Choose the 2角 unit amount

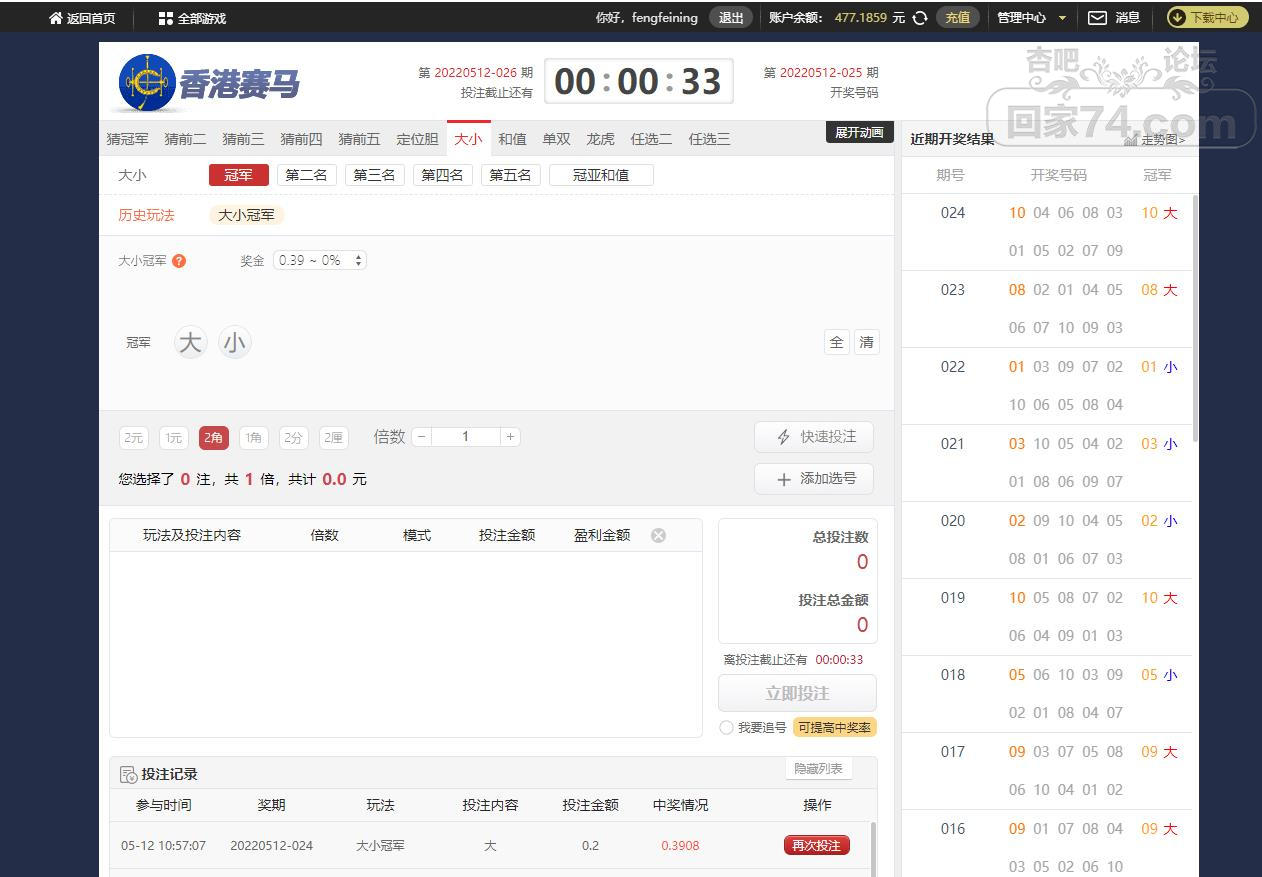213,437
